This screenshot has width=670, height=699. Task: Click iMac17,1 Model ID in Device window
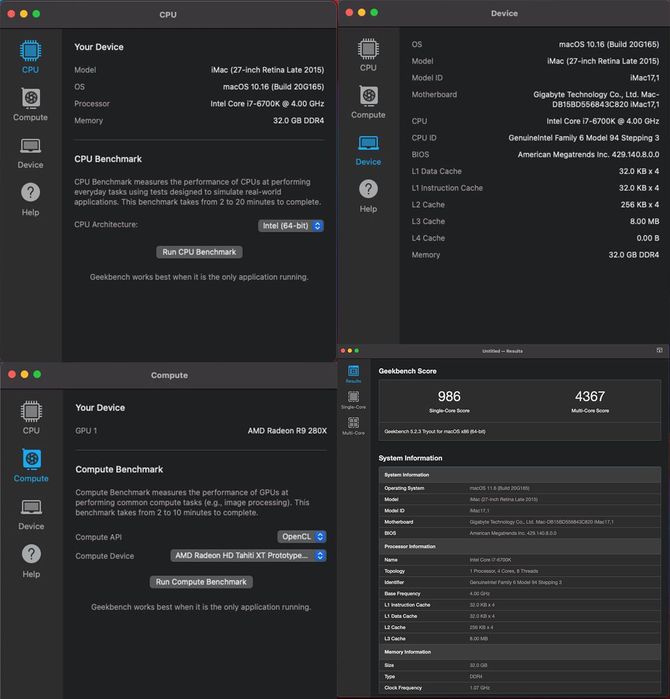point(645,78)
